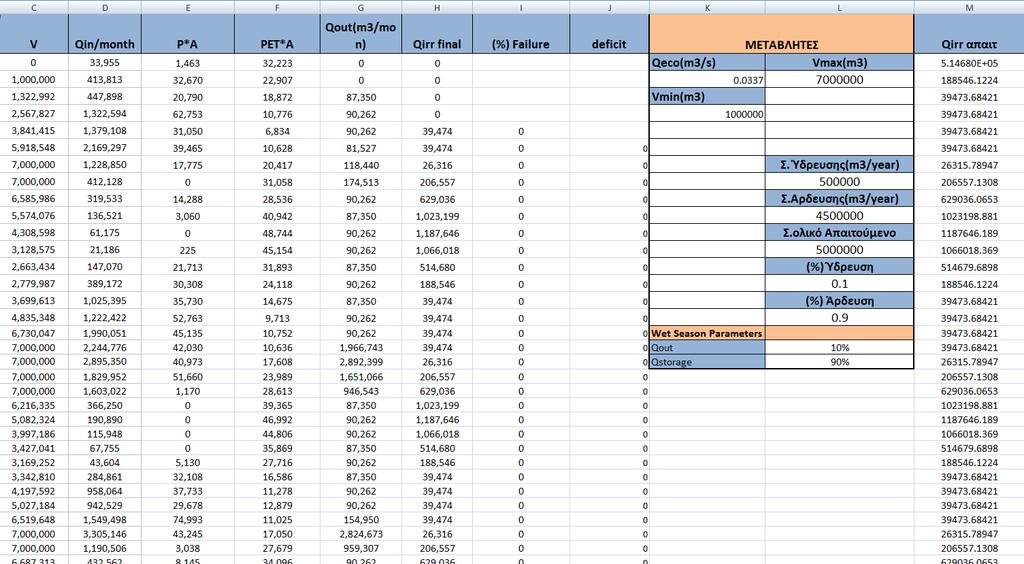The image size is (1024, 564).
Task: Click P*A cell 1,463
Action: click(x=187, y=63)
